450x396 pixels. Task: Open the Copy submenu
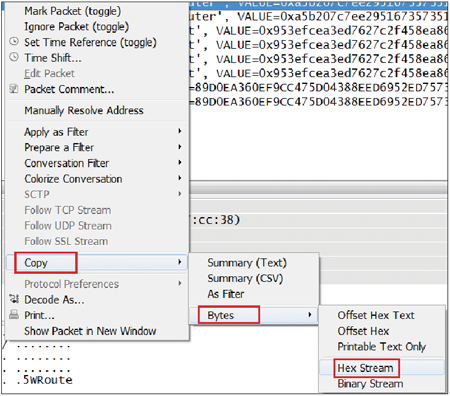pos(97,263)
